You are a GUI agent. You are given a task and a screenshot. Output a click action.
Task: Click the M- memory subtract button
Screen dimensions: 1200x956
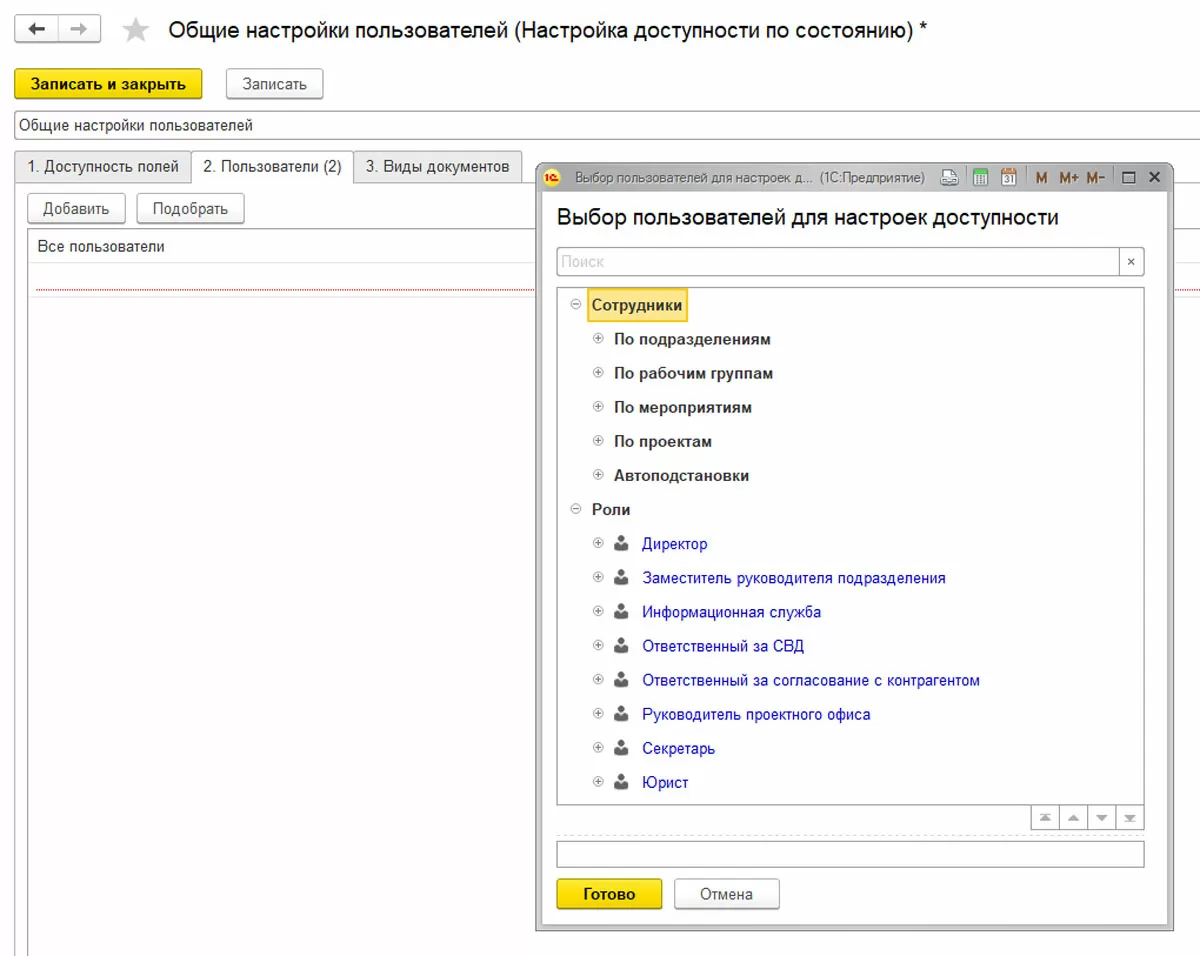(x=1095, y=177)
